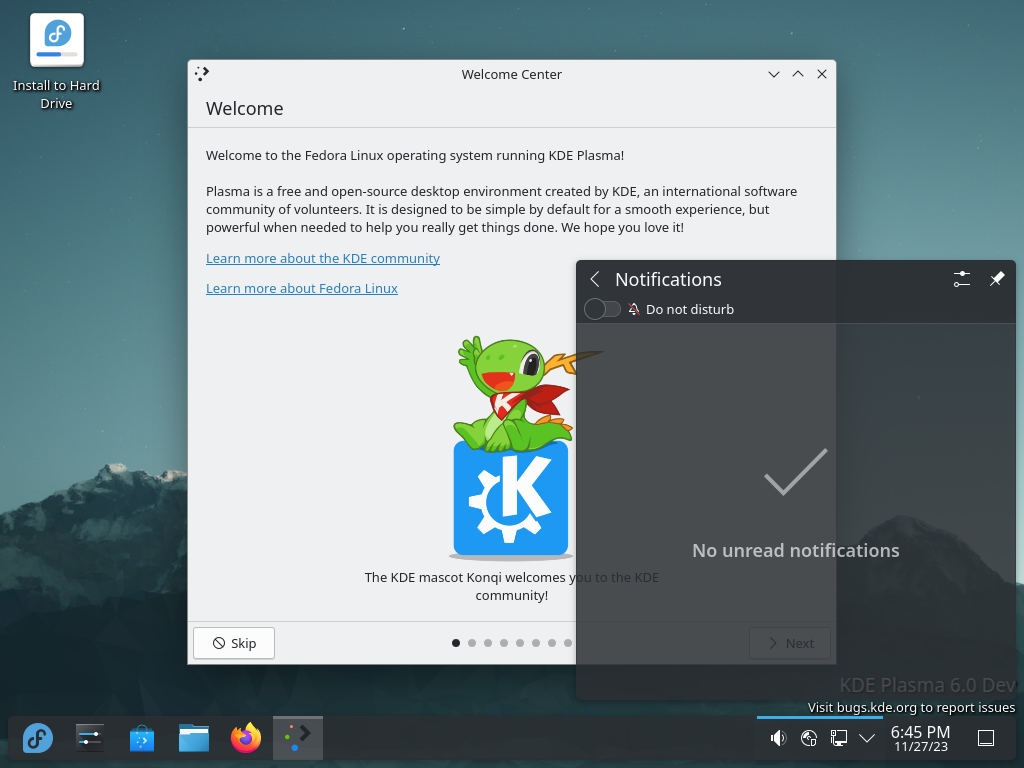The image size is (1024, 768).
Task: Open Install to Hard Drive desktop icon
Action: [56, 62]
